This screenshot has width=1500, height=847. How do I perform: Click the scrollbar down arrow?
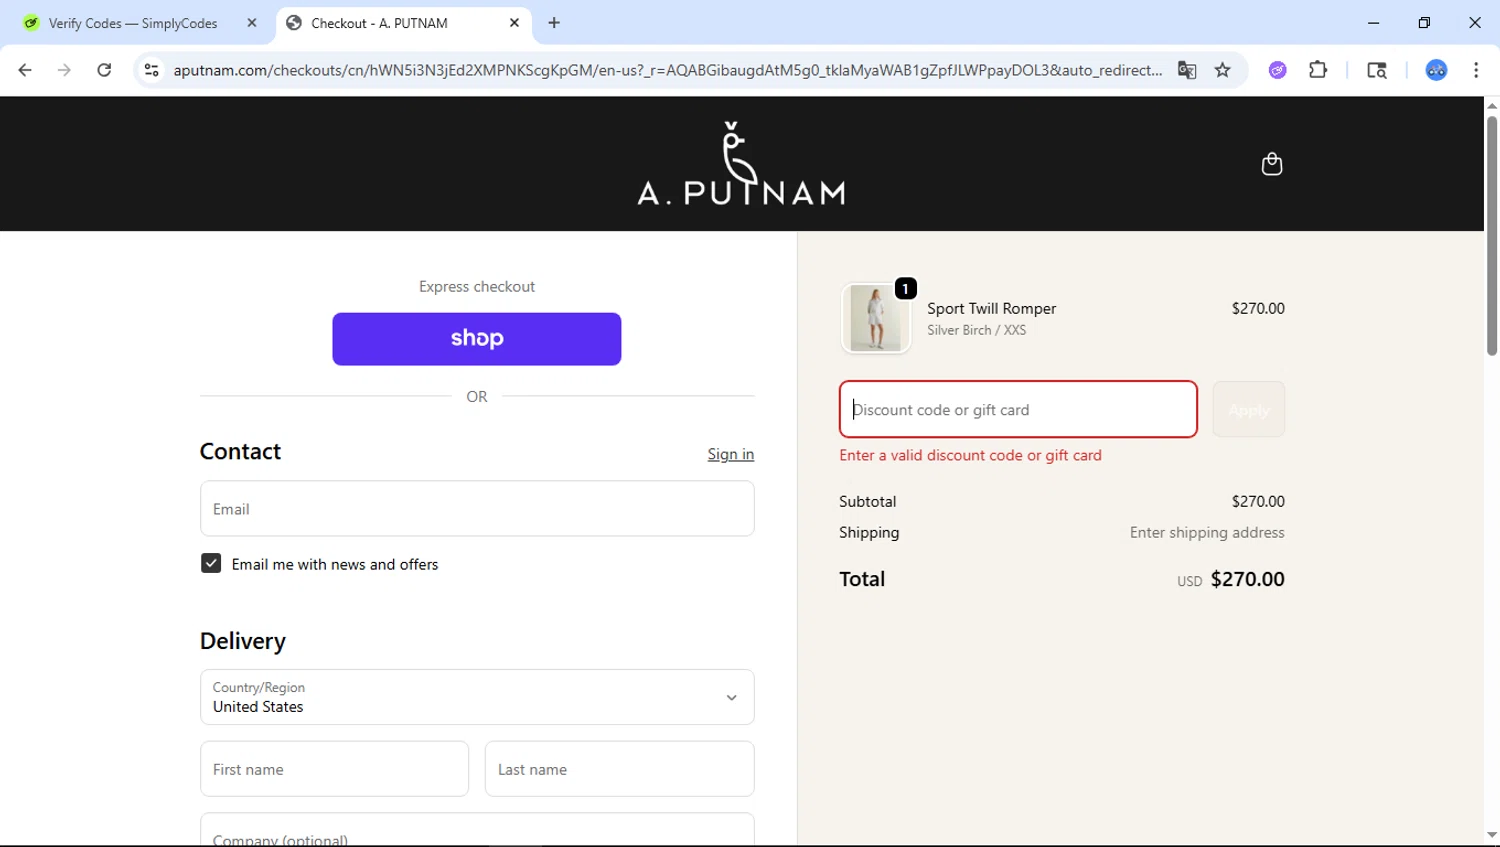click(1491, 836)
